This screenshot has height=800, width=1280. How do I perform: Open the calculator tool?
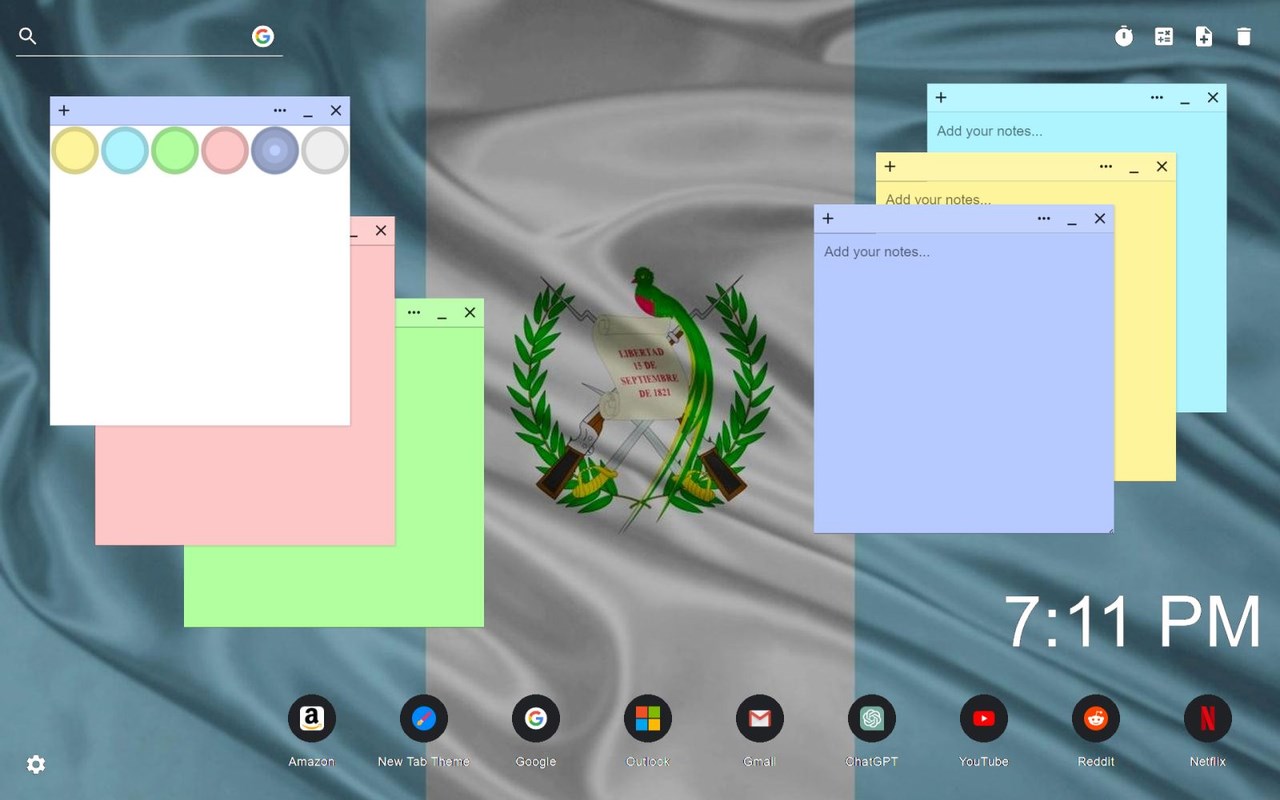point(1164,37)
